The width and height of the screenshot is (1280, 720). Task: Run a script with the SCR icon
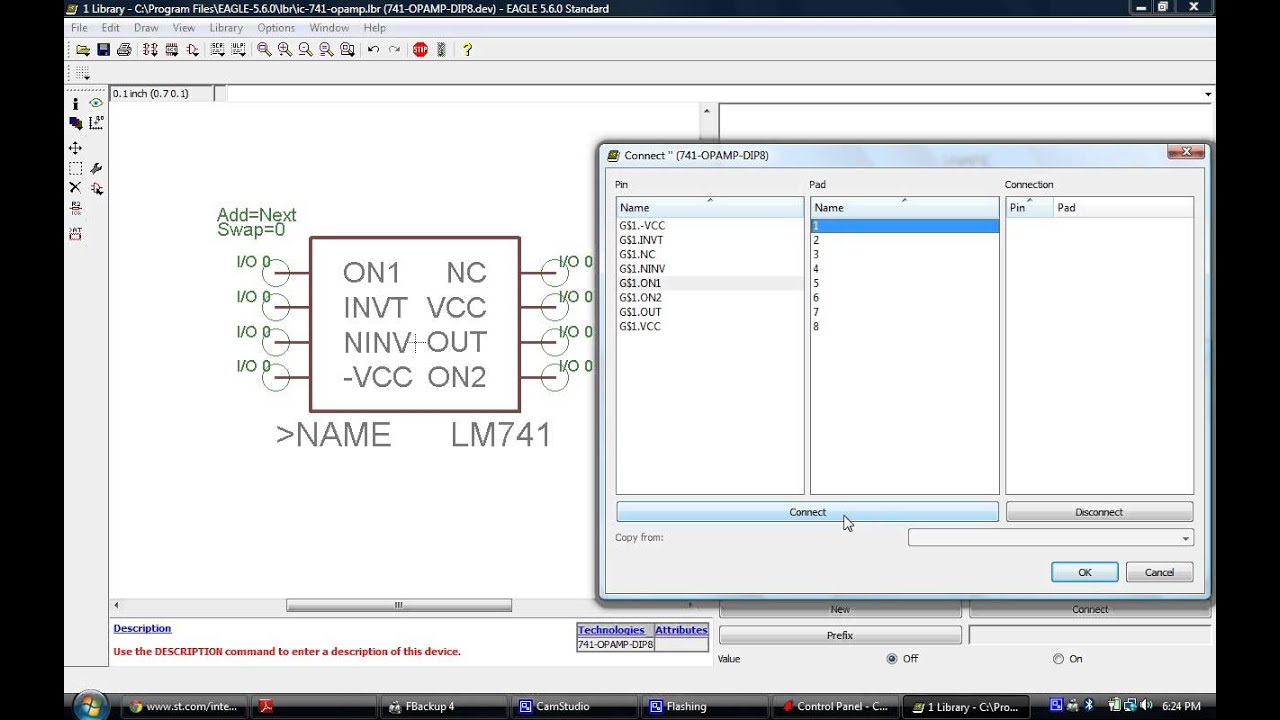click(x=217, y=49)
